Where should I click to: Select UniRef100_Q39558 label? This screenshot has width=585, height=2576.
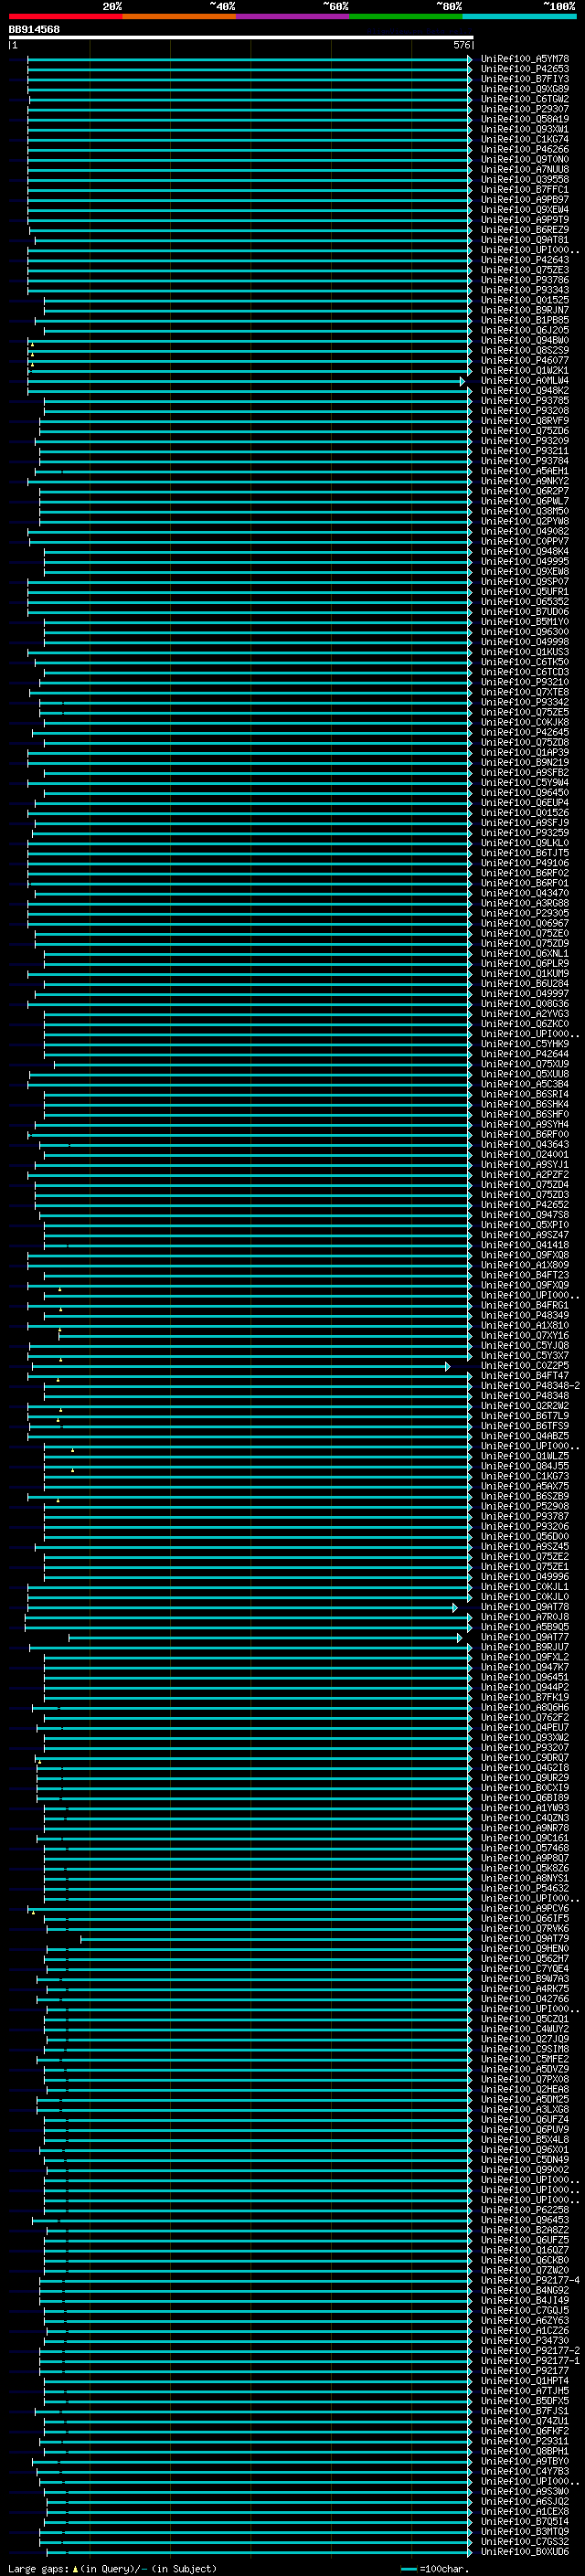point(525,180)
